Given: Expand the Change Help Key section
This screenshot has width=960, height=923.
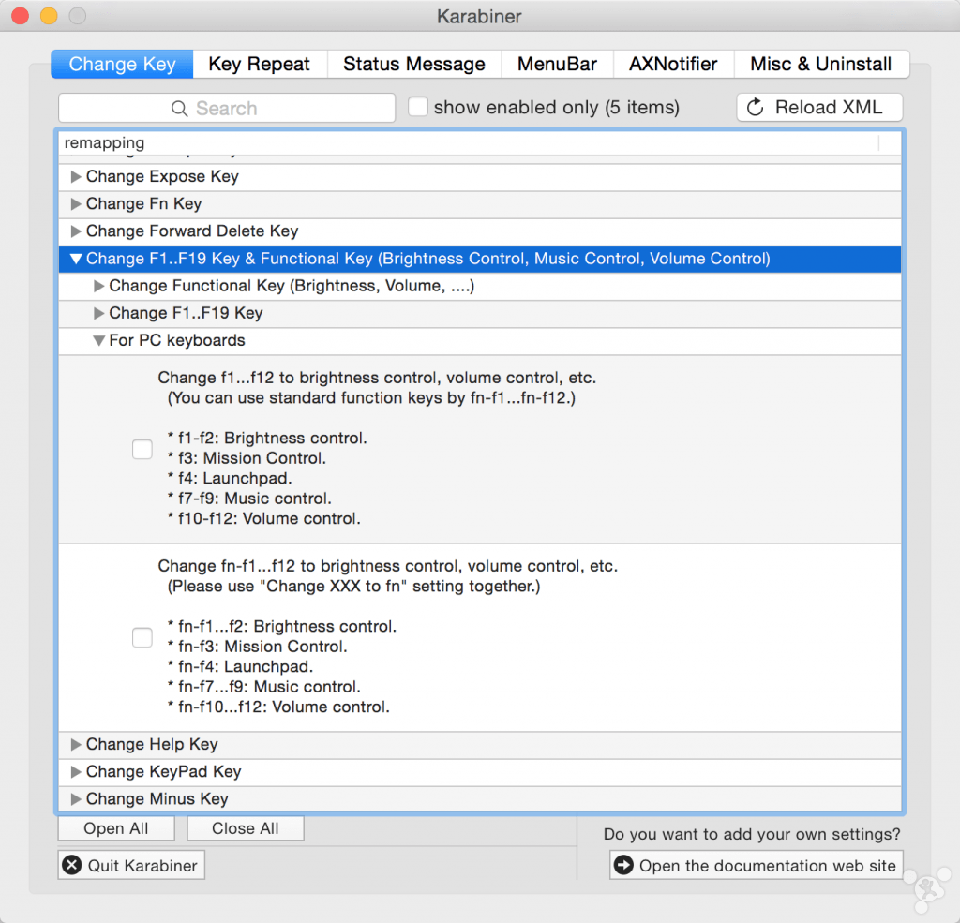Looking at the screenshot, I should click(76, 745).
